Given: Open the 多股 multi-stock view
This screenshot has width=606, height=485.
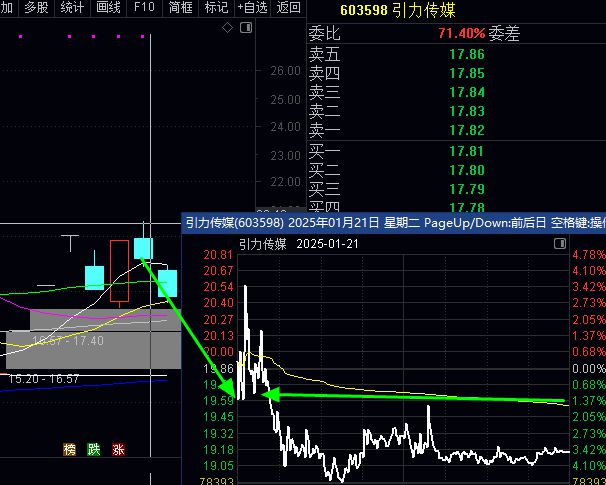Looking at the screenshot, I should [36, 7].
